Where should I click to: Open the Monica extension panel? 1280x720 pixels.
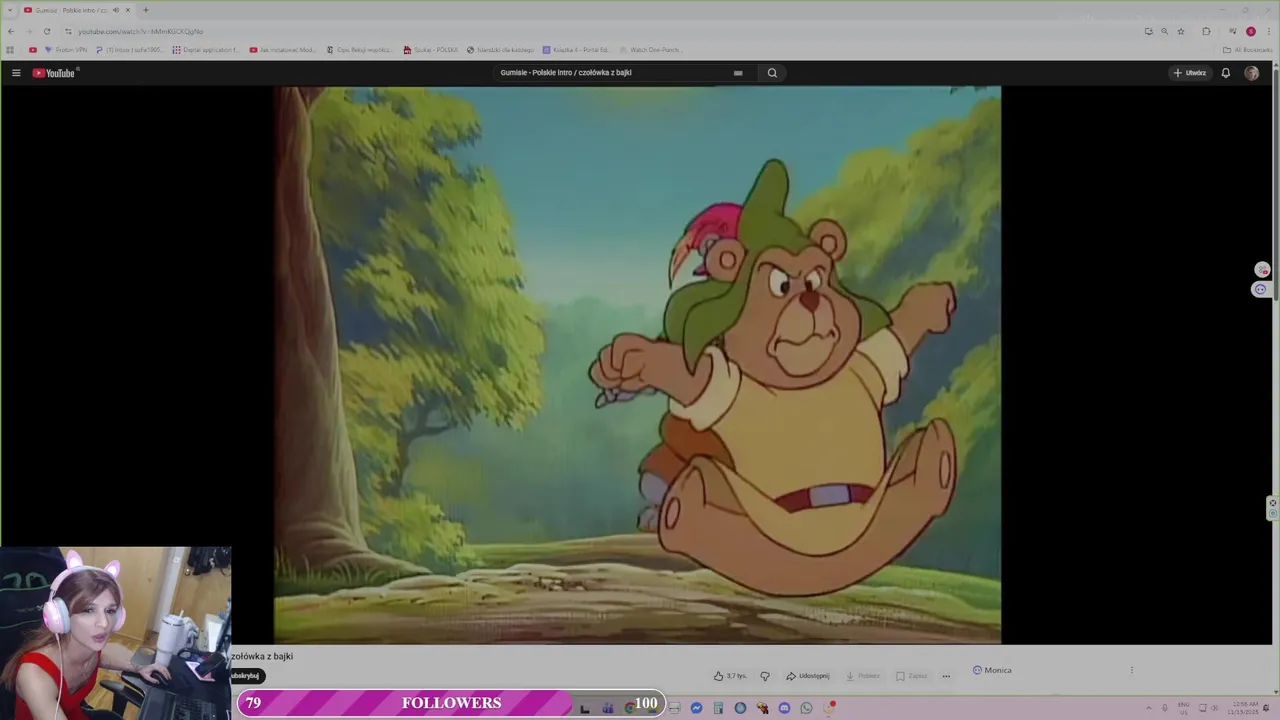(x=992, y=670)
